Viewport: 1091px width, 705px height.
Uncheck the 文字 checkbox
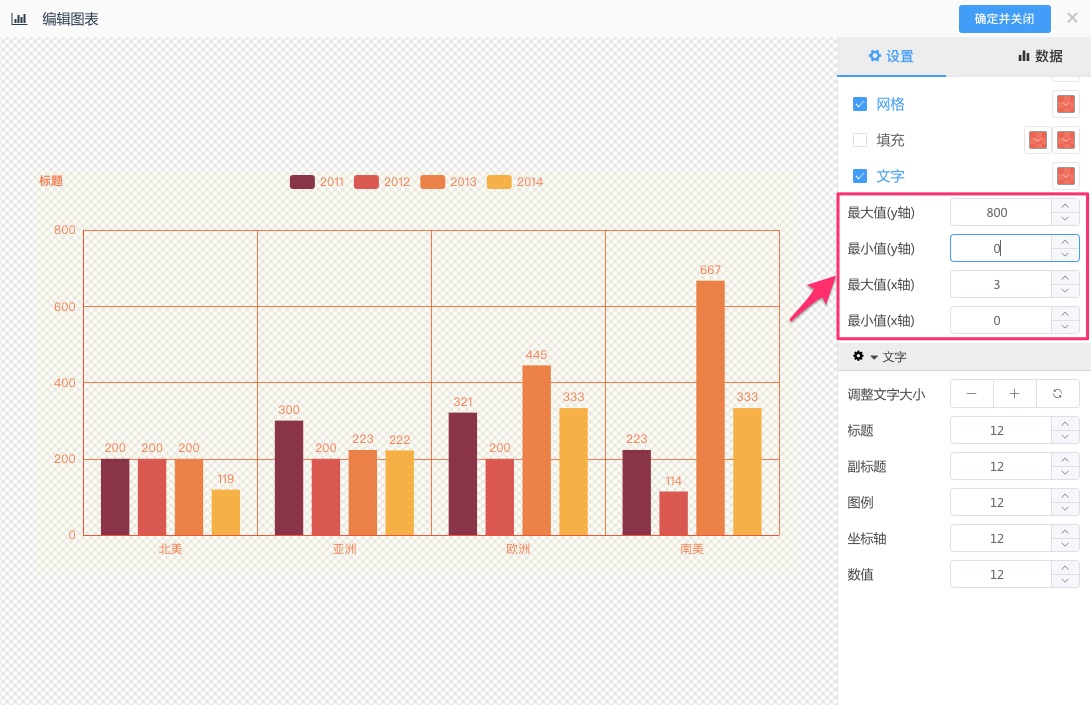[860, 176]
